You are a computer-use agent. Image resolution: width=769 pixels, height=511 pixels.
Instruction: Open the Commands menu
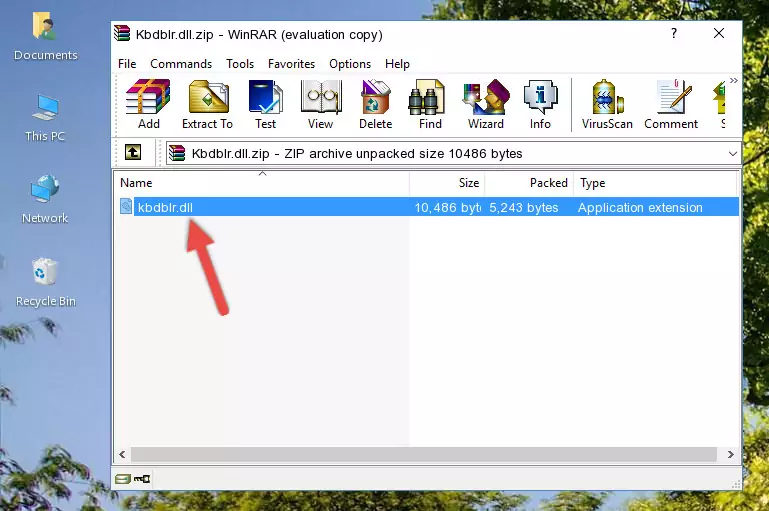pyautogui.click(x=181, y=64)
